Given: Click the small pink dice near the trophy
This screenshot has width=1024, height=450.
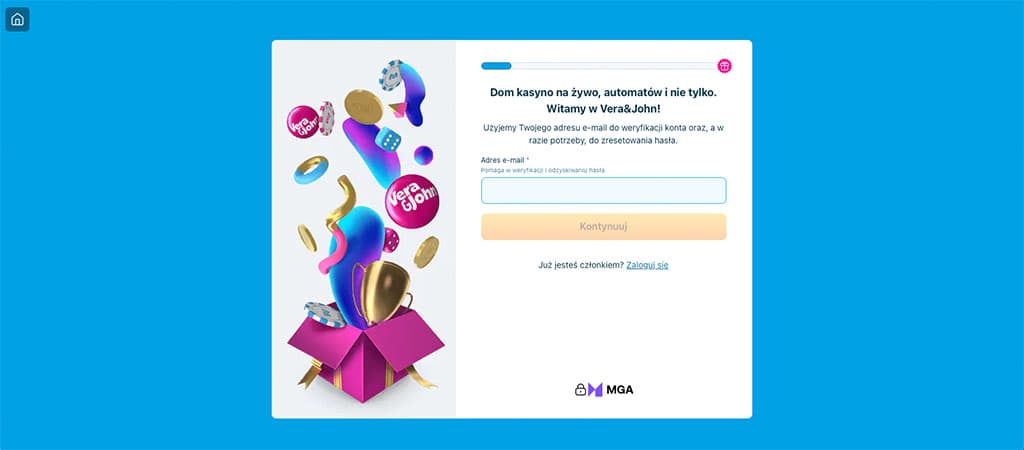Looking at the screenshot, I should pyautogui.click(x=391, y=240).
